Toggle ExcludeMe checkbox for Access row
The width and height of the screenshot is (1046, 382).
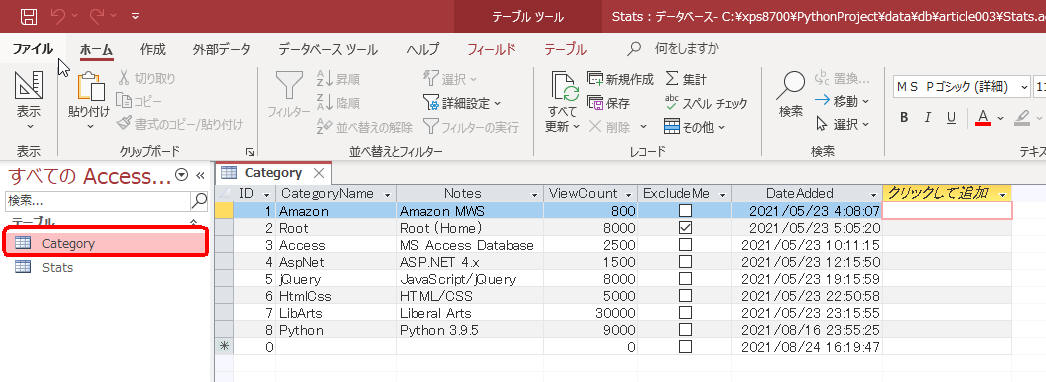[685, 245]
